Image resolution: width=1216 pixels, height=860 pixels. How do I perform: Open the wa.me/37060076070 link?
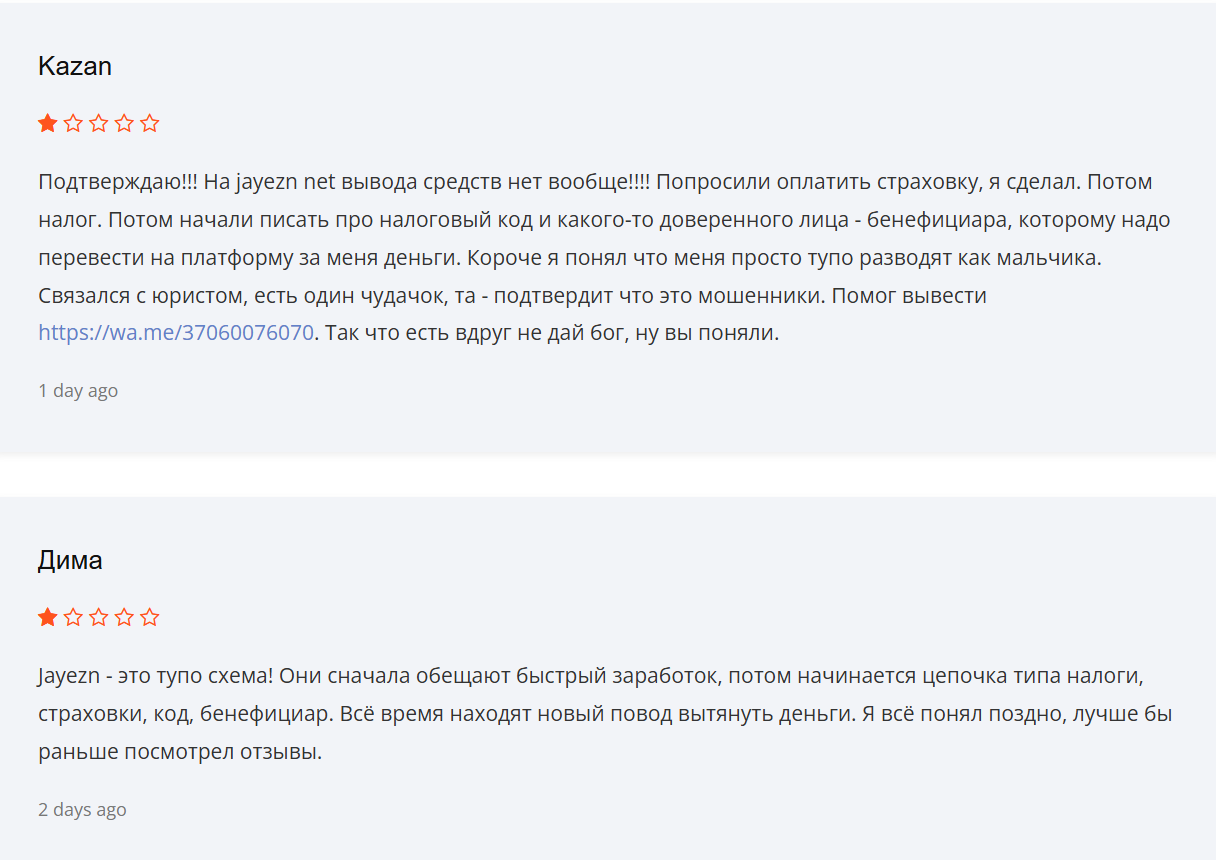coord(176,333)
